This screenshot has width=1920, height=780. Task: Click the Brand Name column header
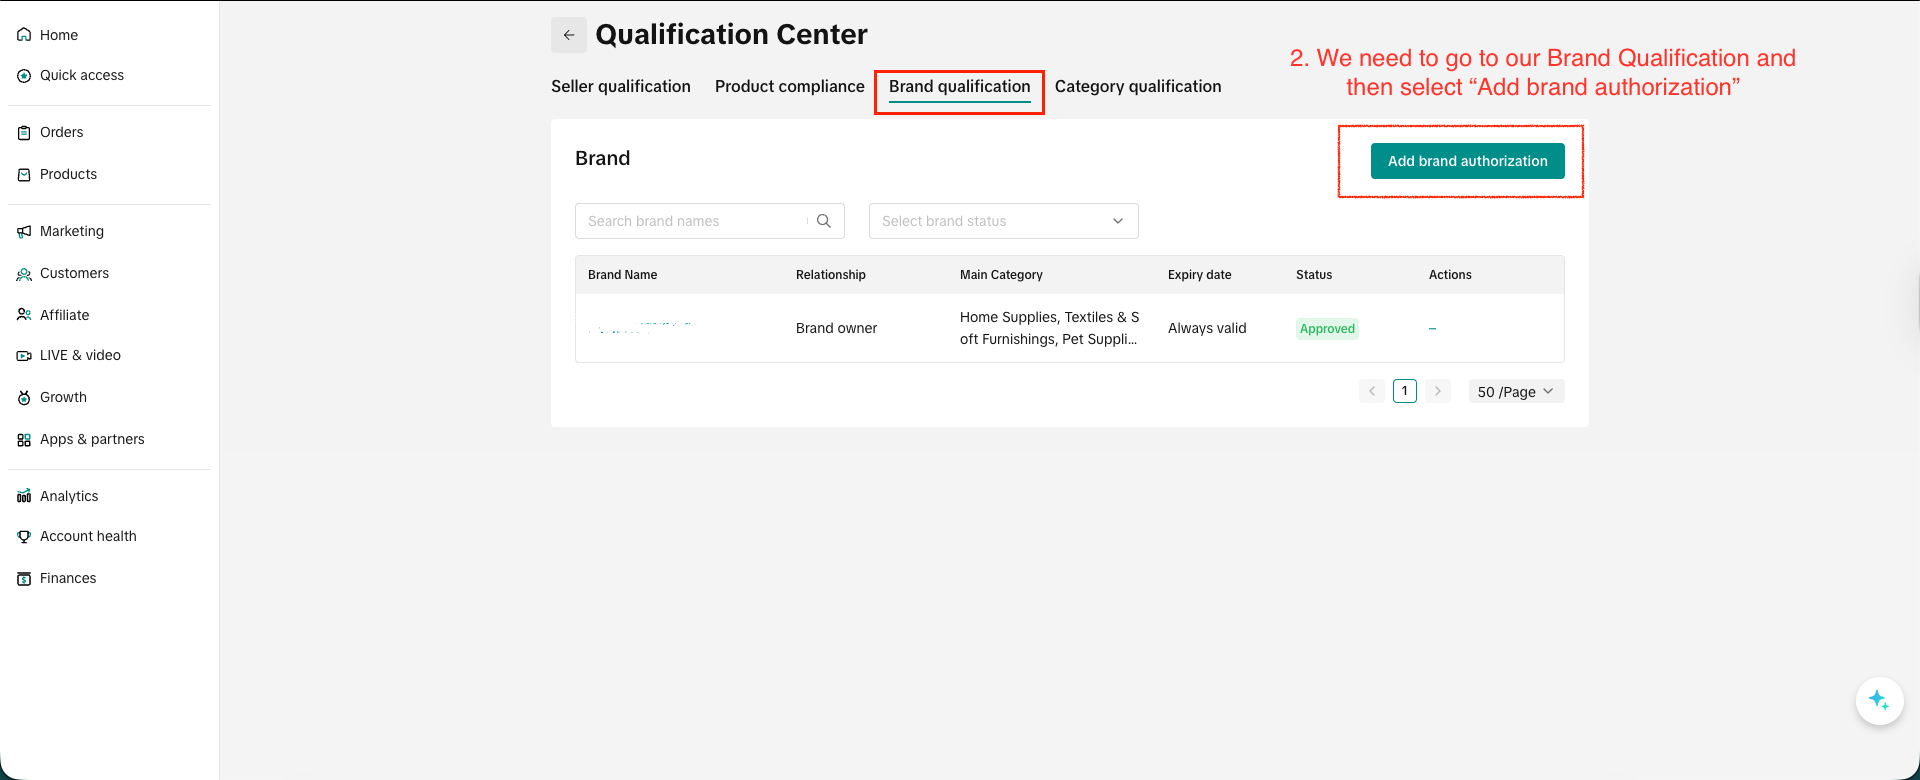click(622, 275)
